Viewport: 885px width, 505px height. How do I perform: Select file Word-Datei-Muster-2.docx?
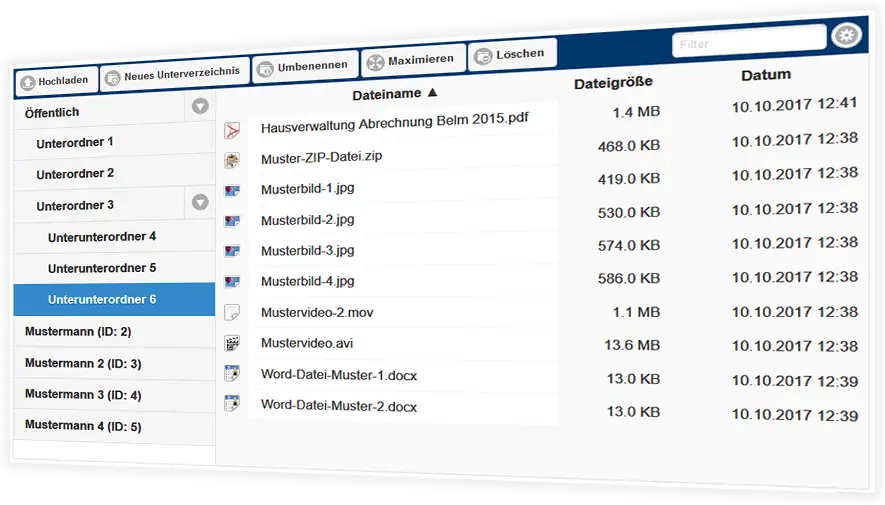pos(339,406)
